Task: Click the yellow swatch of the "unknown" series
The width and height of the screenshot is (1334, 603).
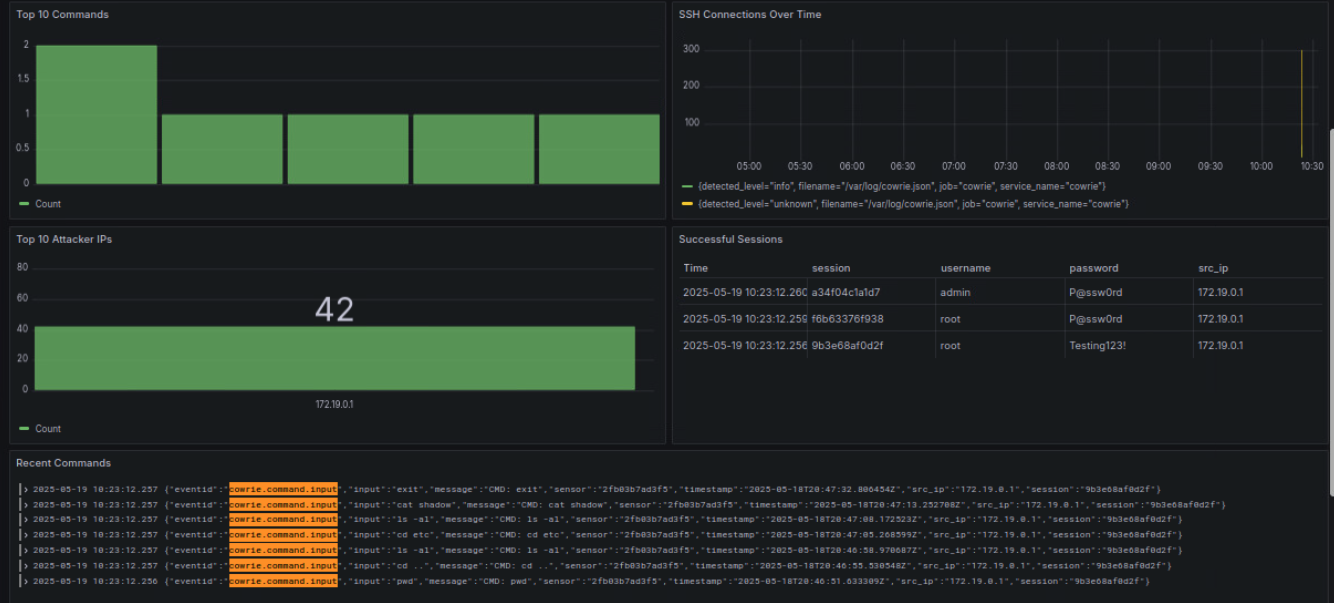Action: pyautogui.click(x=686, y=204)
